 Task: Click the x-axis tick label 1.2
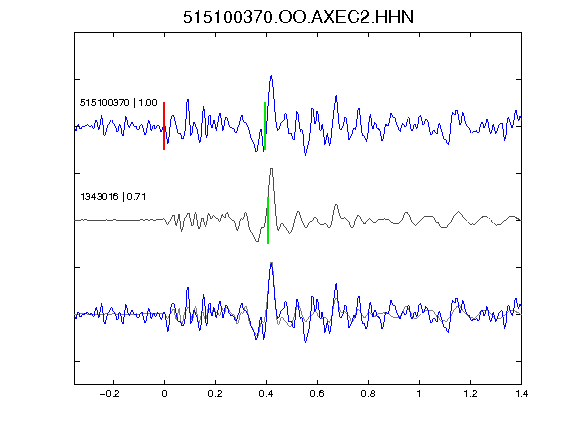tap(470, 394)
